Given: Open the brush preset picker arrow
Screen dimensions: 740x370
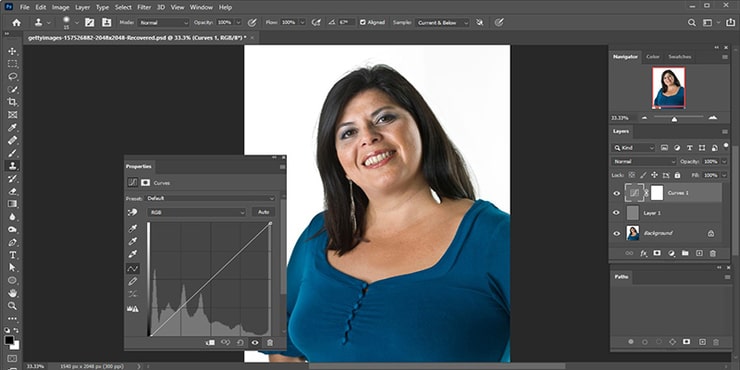Looking at the screenshot, I should 77,22.
